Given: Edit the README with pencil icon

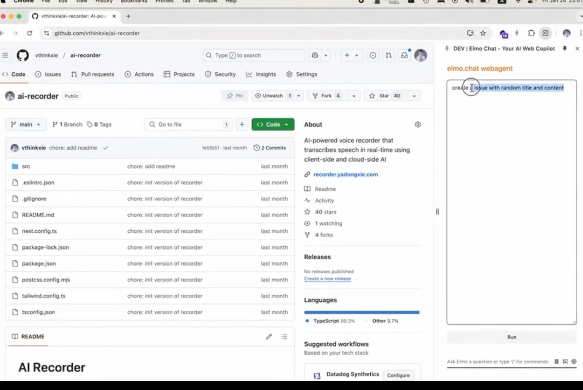Looking at the screenshot, I should tap(269, 336).
